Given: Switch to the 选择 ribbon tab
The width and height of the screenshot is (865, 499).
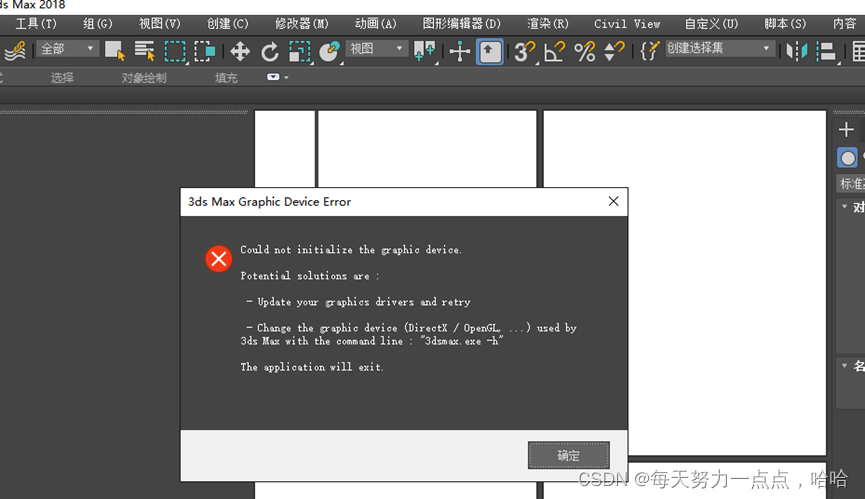Looking at the screenshot, I should [x=62, y=78].
